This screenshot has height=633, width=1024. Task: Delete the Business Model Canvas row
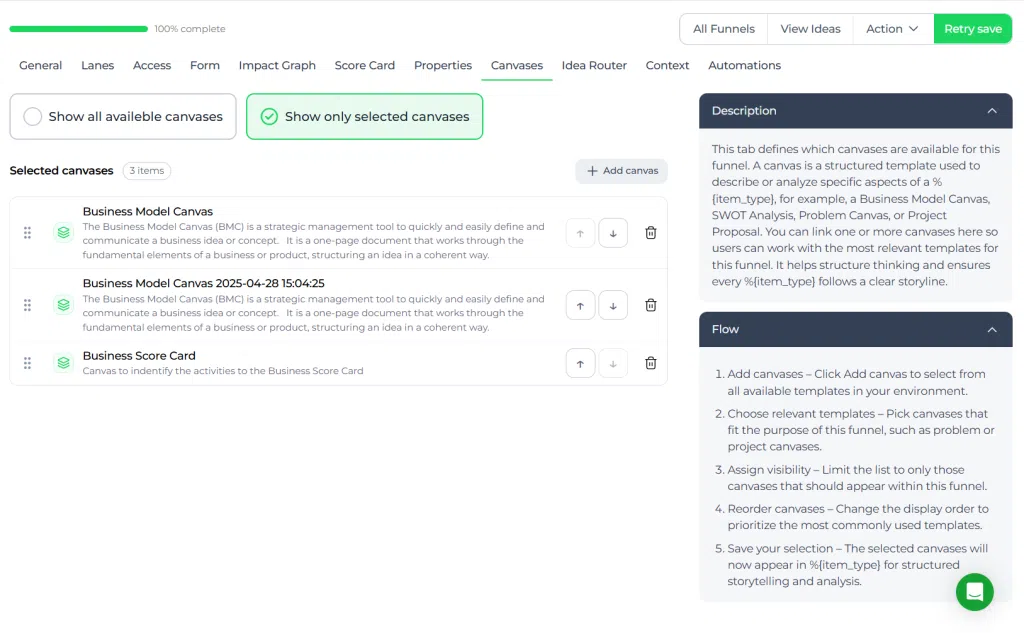tap(650, 233)
